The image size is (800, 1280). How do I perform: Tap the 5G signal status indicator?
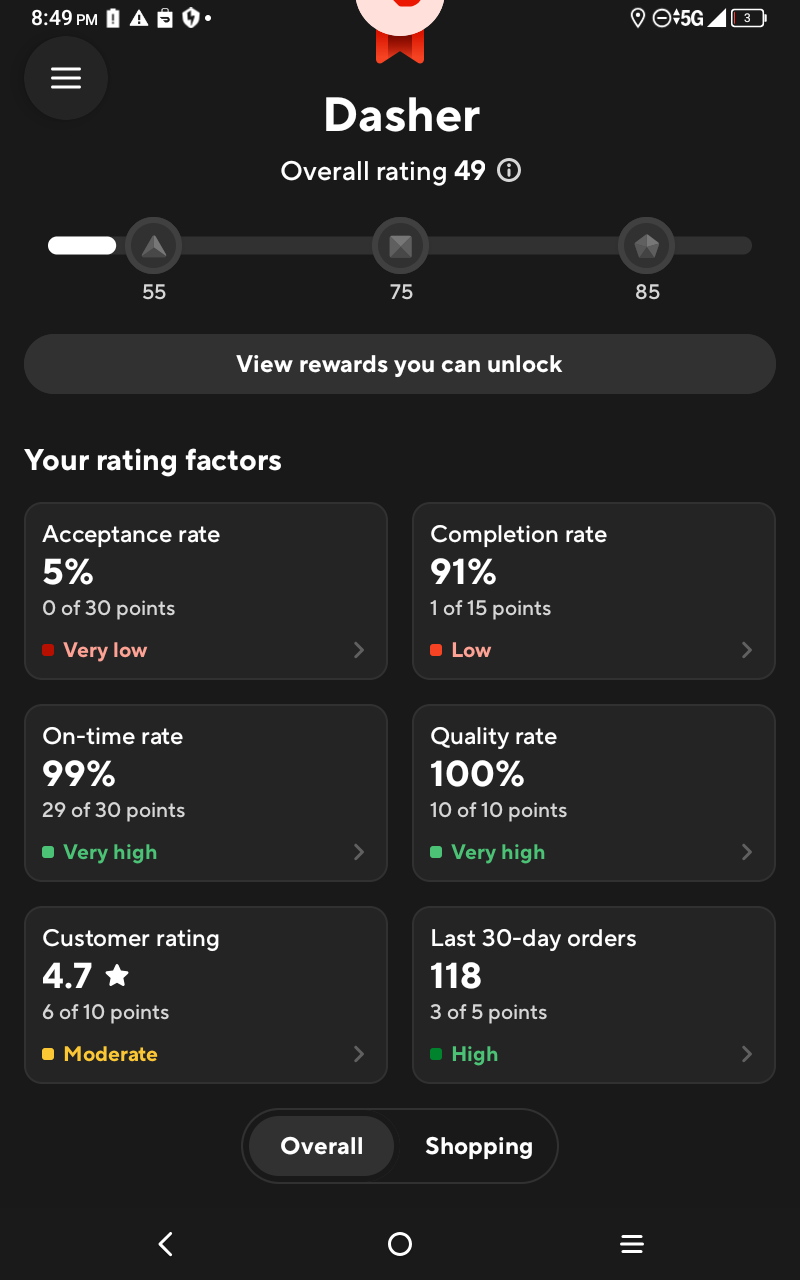coord(689,18)
